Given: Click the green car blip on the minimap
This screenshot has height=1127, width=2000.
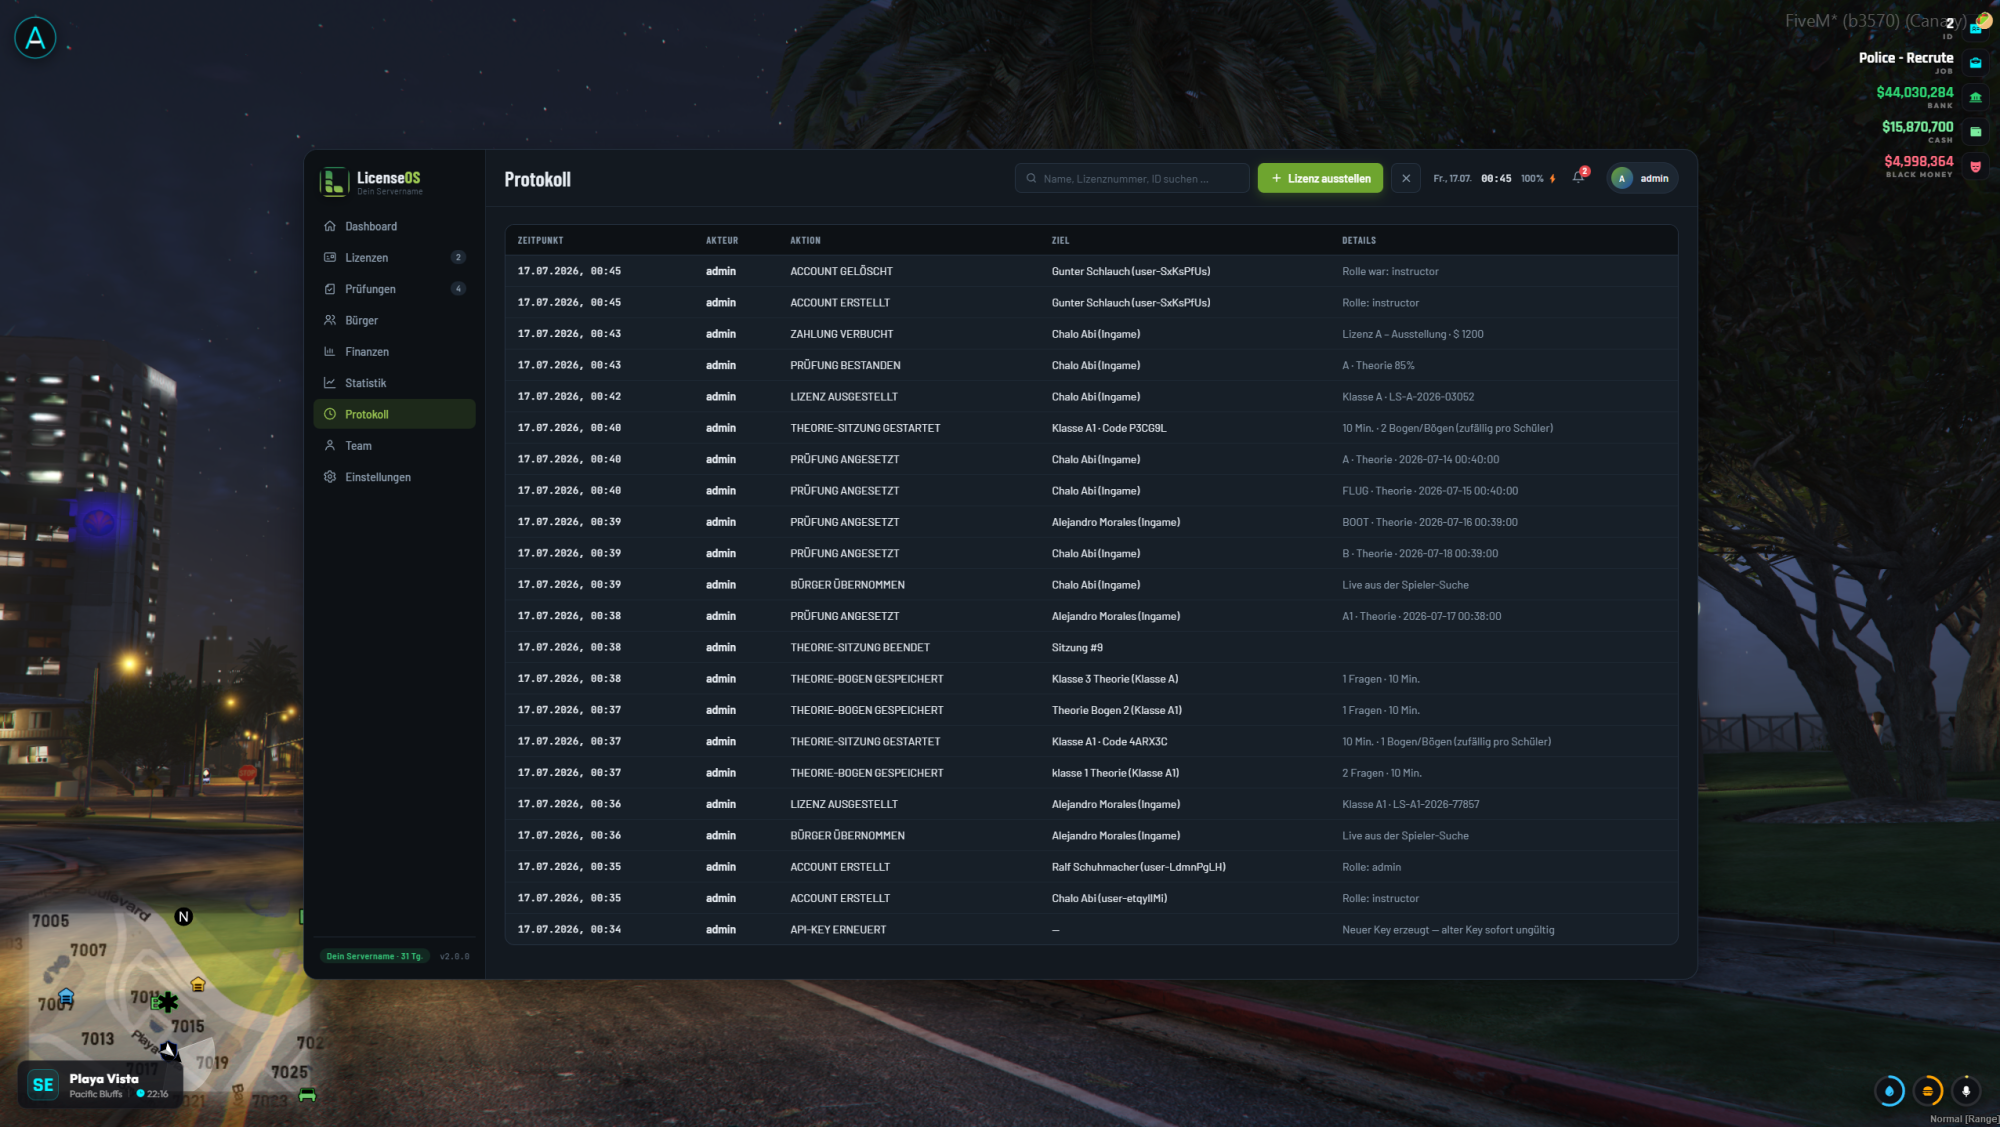Looking at the screenshot, I should coord(307,1095).
